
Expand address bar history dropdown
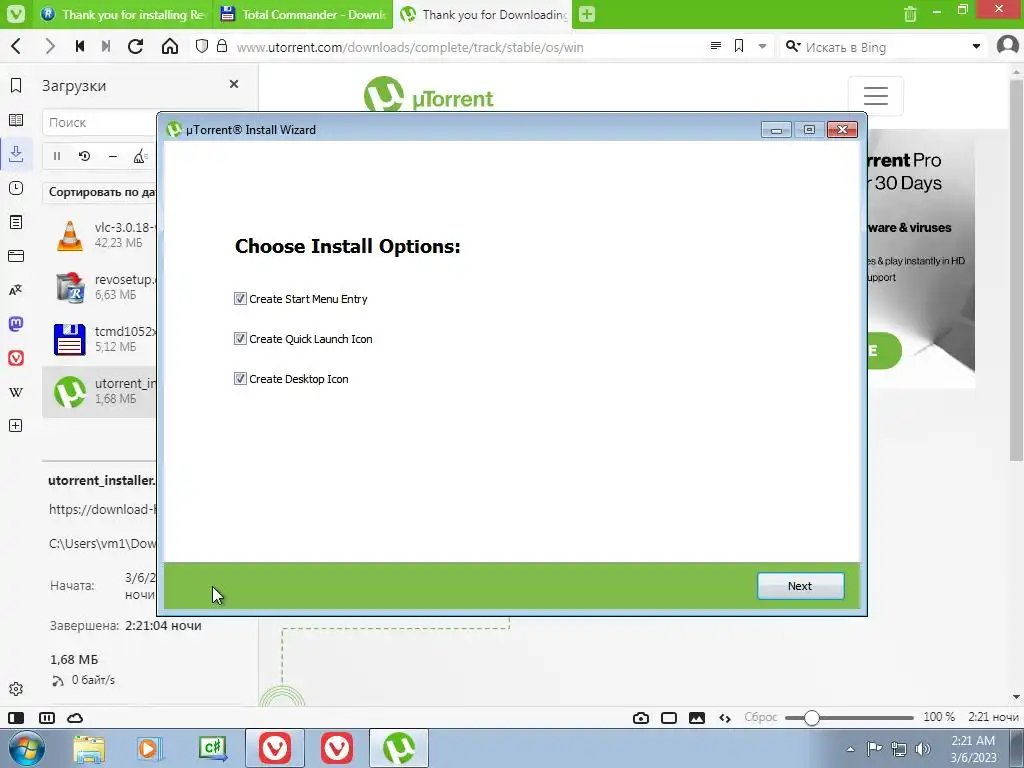click(762, 46)
